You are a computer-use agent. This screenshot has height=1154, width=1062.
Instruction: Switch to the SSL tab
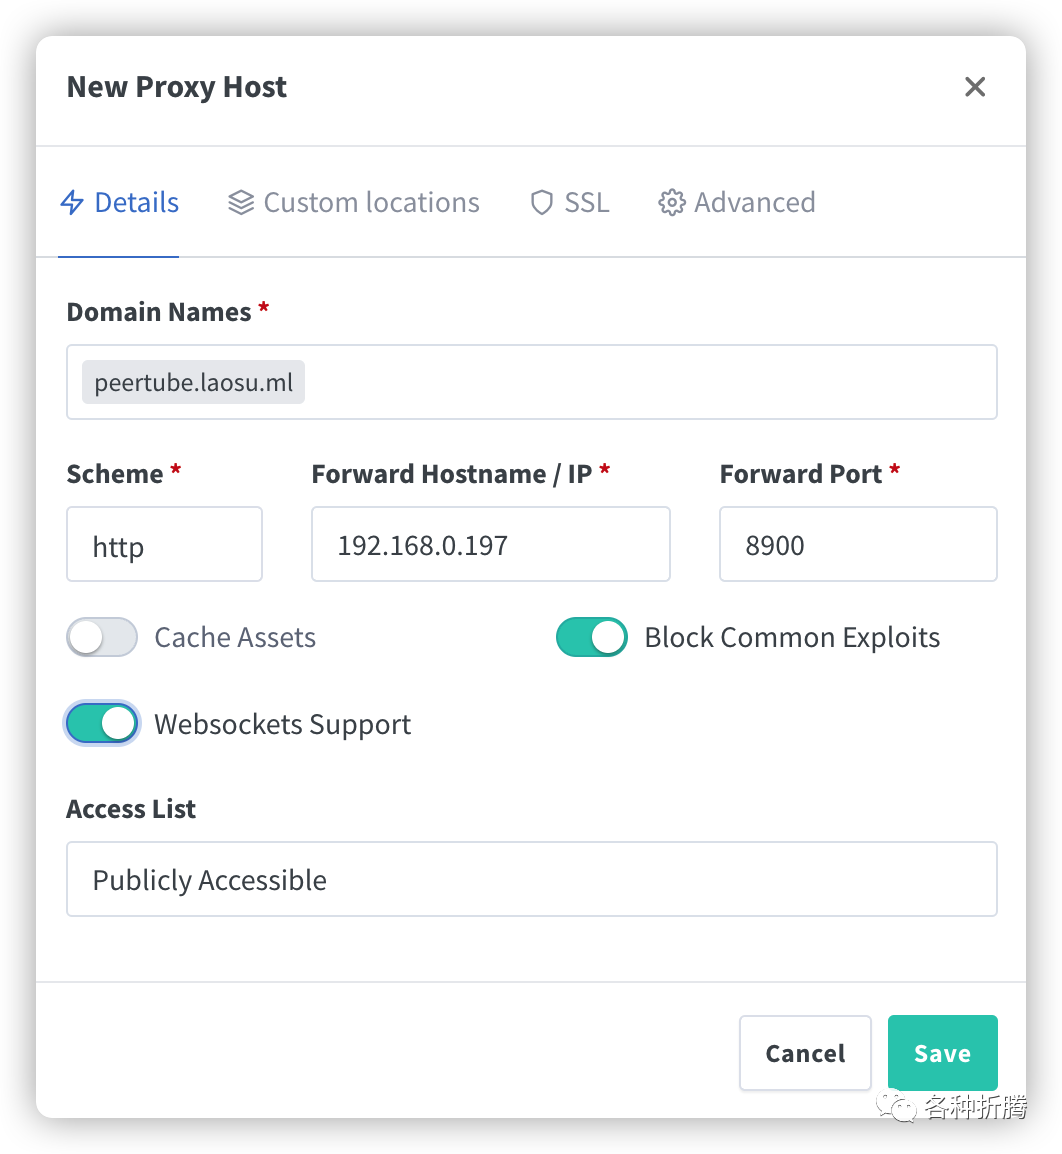pos(570,202)
